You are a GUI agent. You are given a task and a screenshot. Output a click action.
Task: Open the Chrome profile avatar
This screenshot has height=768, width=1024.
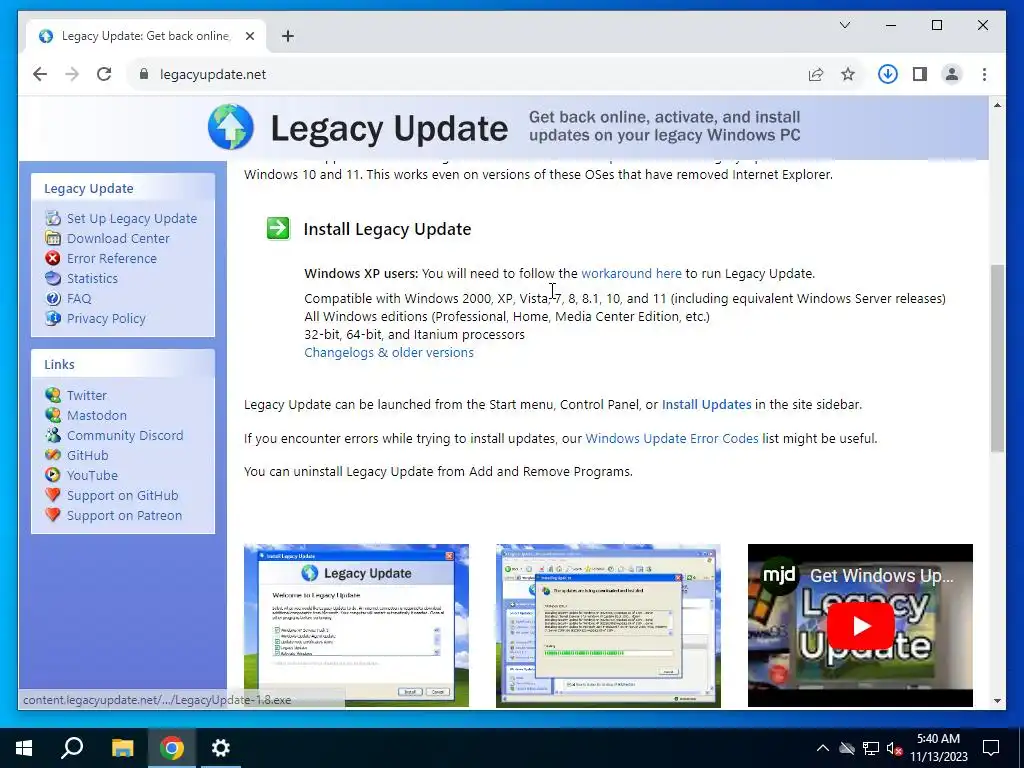point(952,74)
